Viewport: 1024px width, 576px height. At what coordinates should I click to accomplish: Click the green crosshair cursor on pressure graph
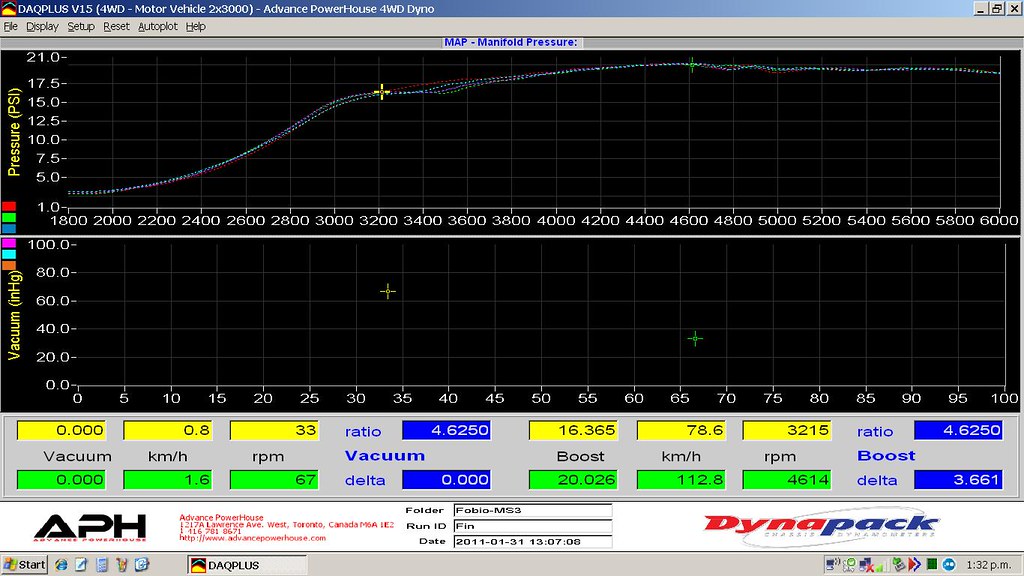tap(692, 65)
